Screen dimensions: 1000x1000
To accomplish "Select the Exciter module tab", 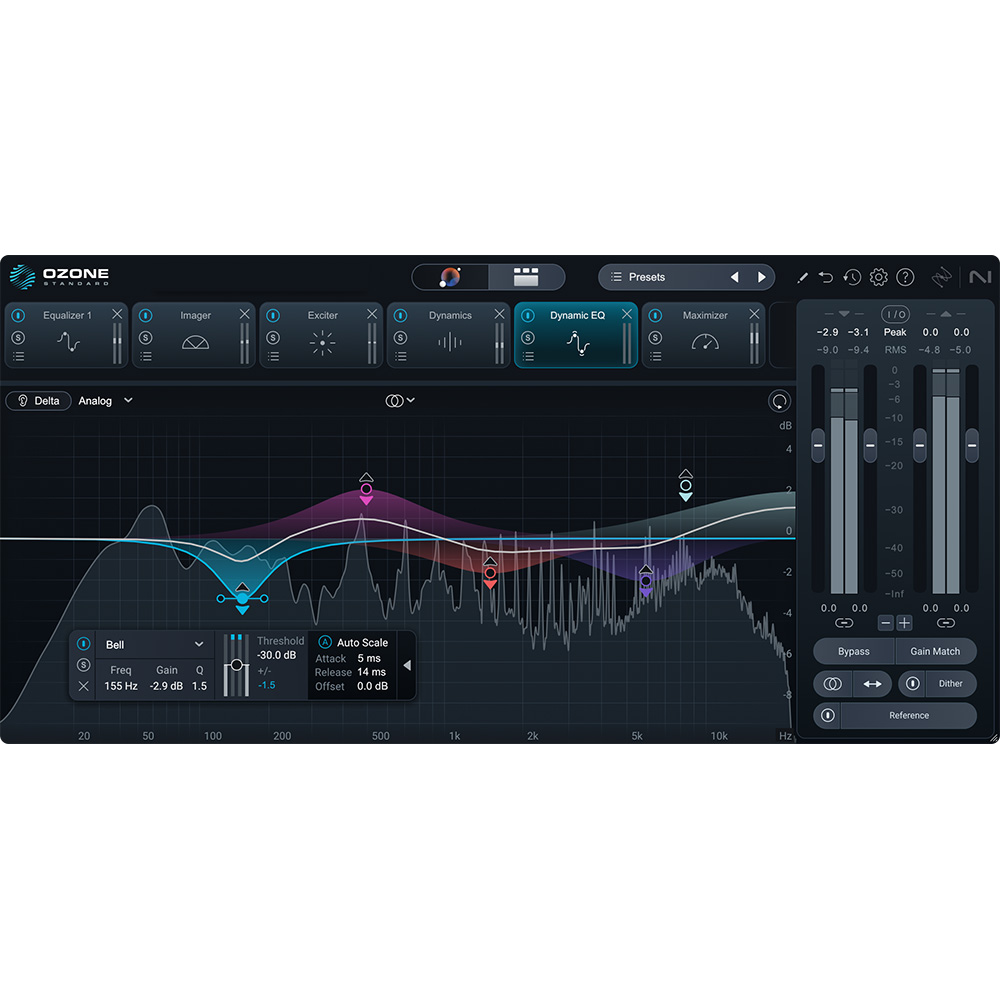I will tap(321, 335).
